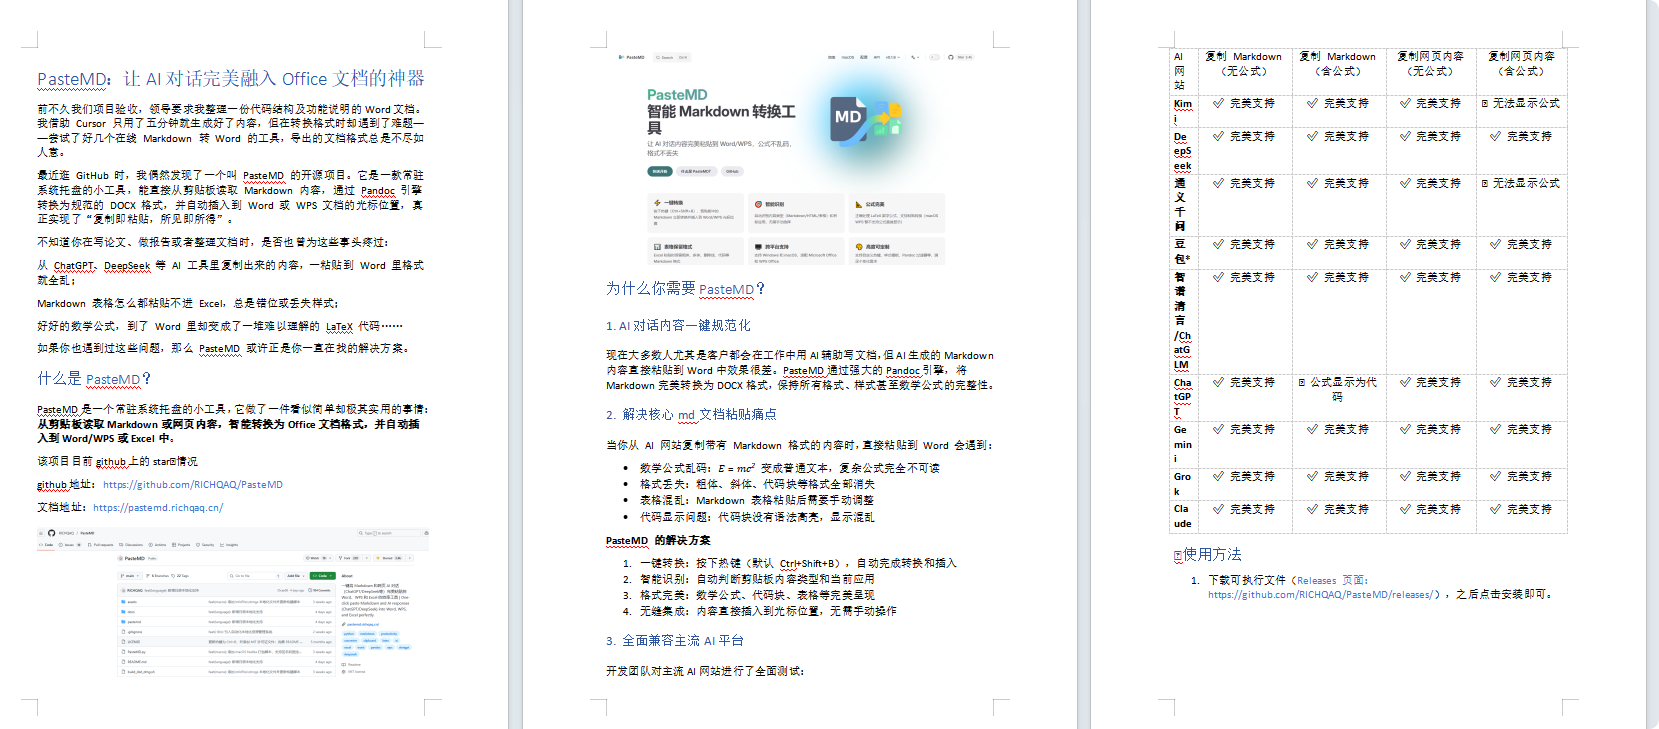This screenshot has width=1659, height=729.
Task: Click the Grok row label in table
Action: (x=1181, y=484)
